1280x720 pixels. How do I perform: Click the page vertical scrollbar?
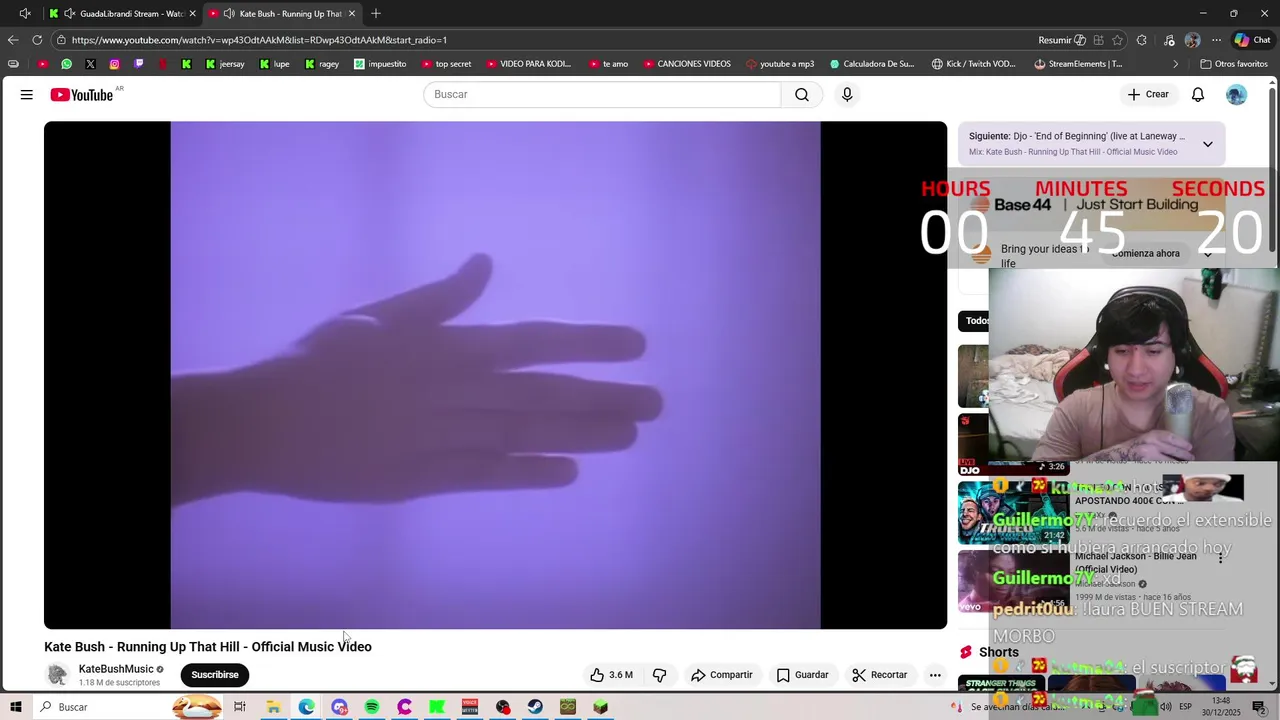click(1272, 170)
